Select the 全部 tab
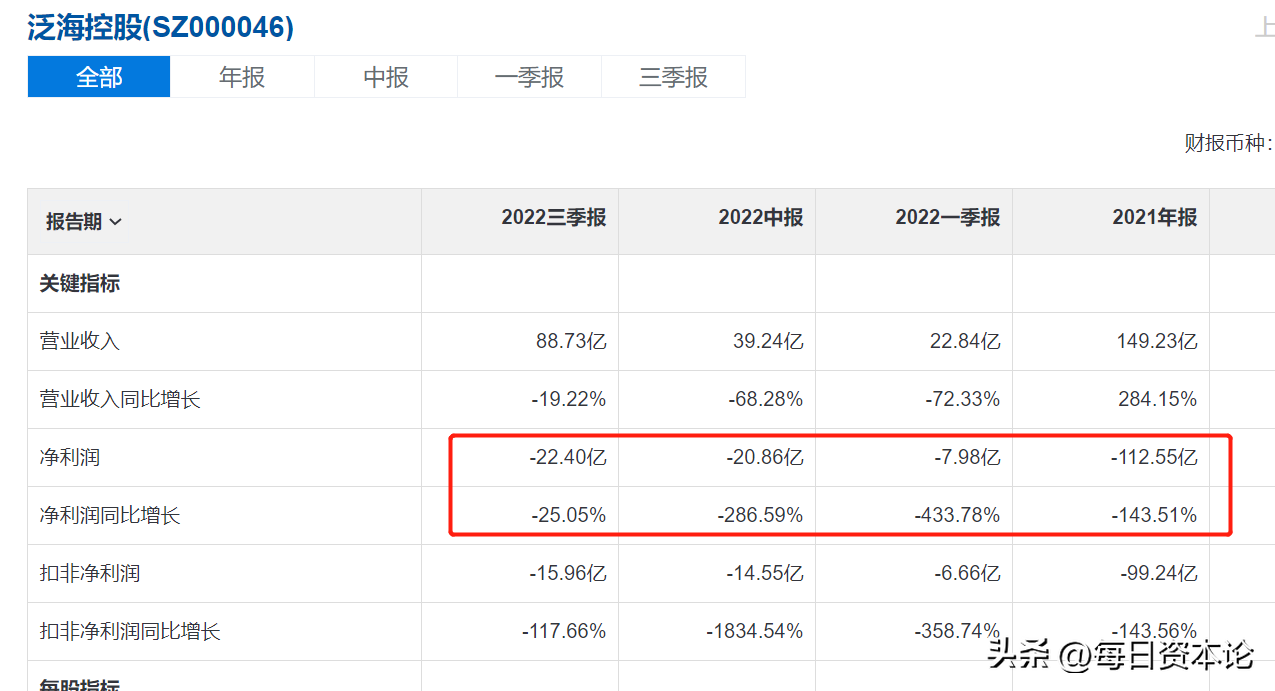Image resolution: width=1275 pixels, height=691 pixels. click(99, 77)
